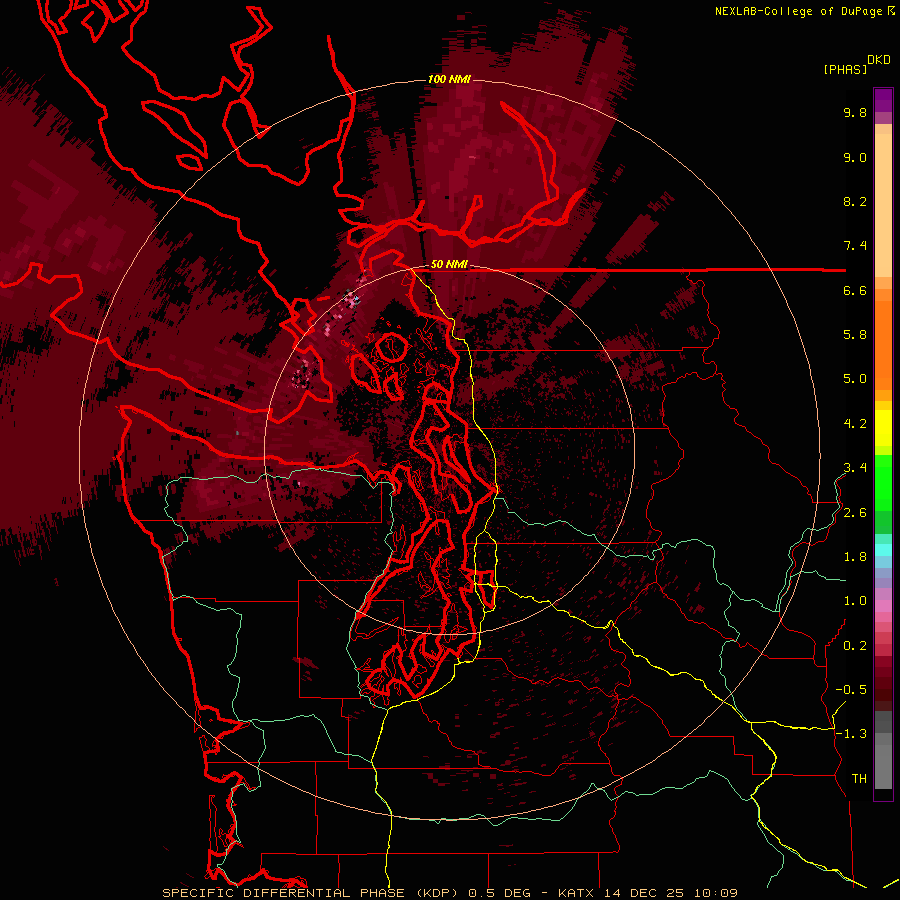Click the 3.4 legend value
The width and height of the screenshot is (900, 900).
coord(855,468)
